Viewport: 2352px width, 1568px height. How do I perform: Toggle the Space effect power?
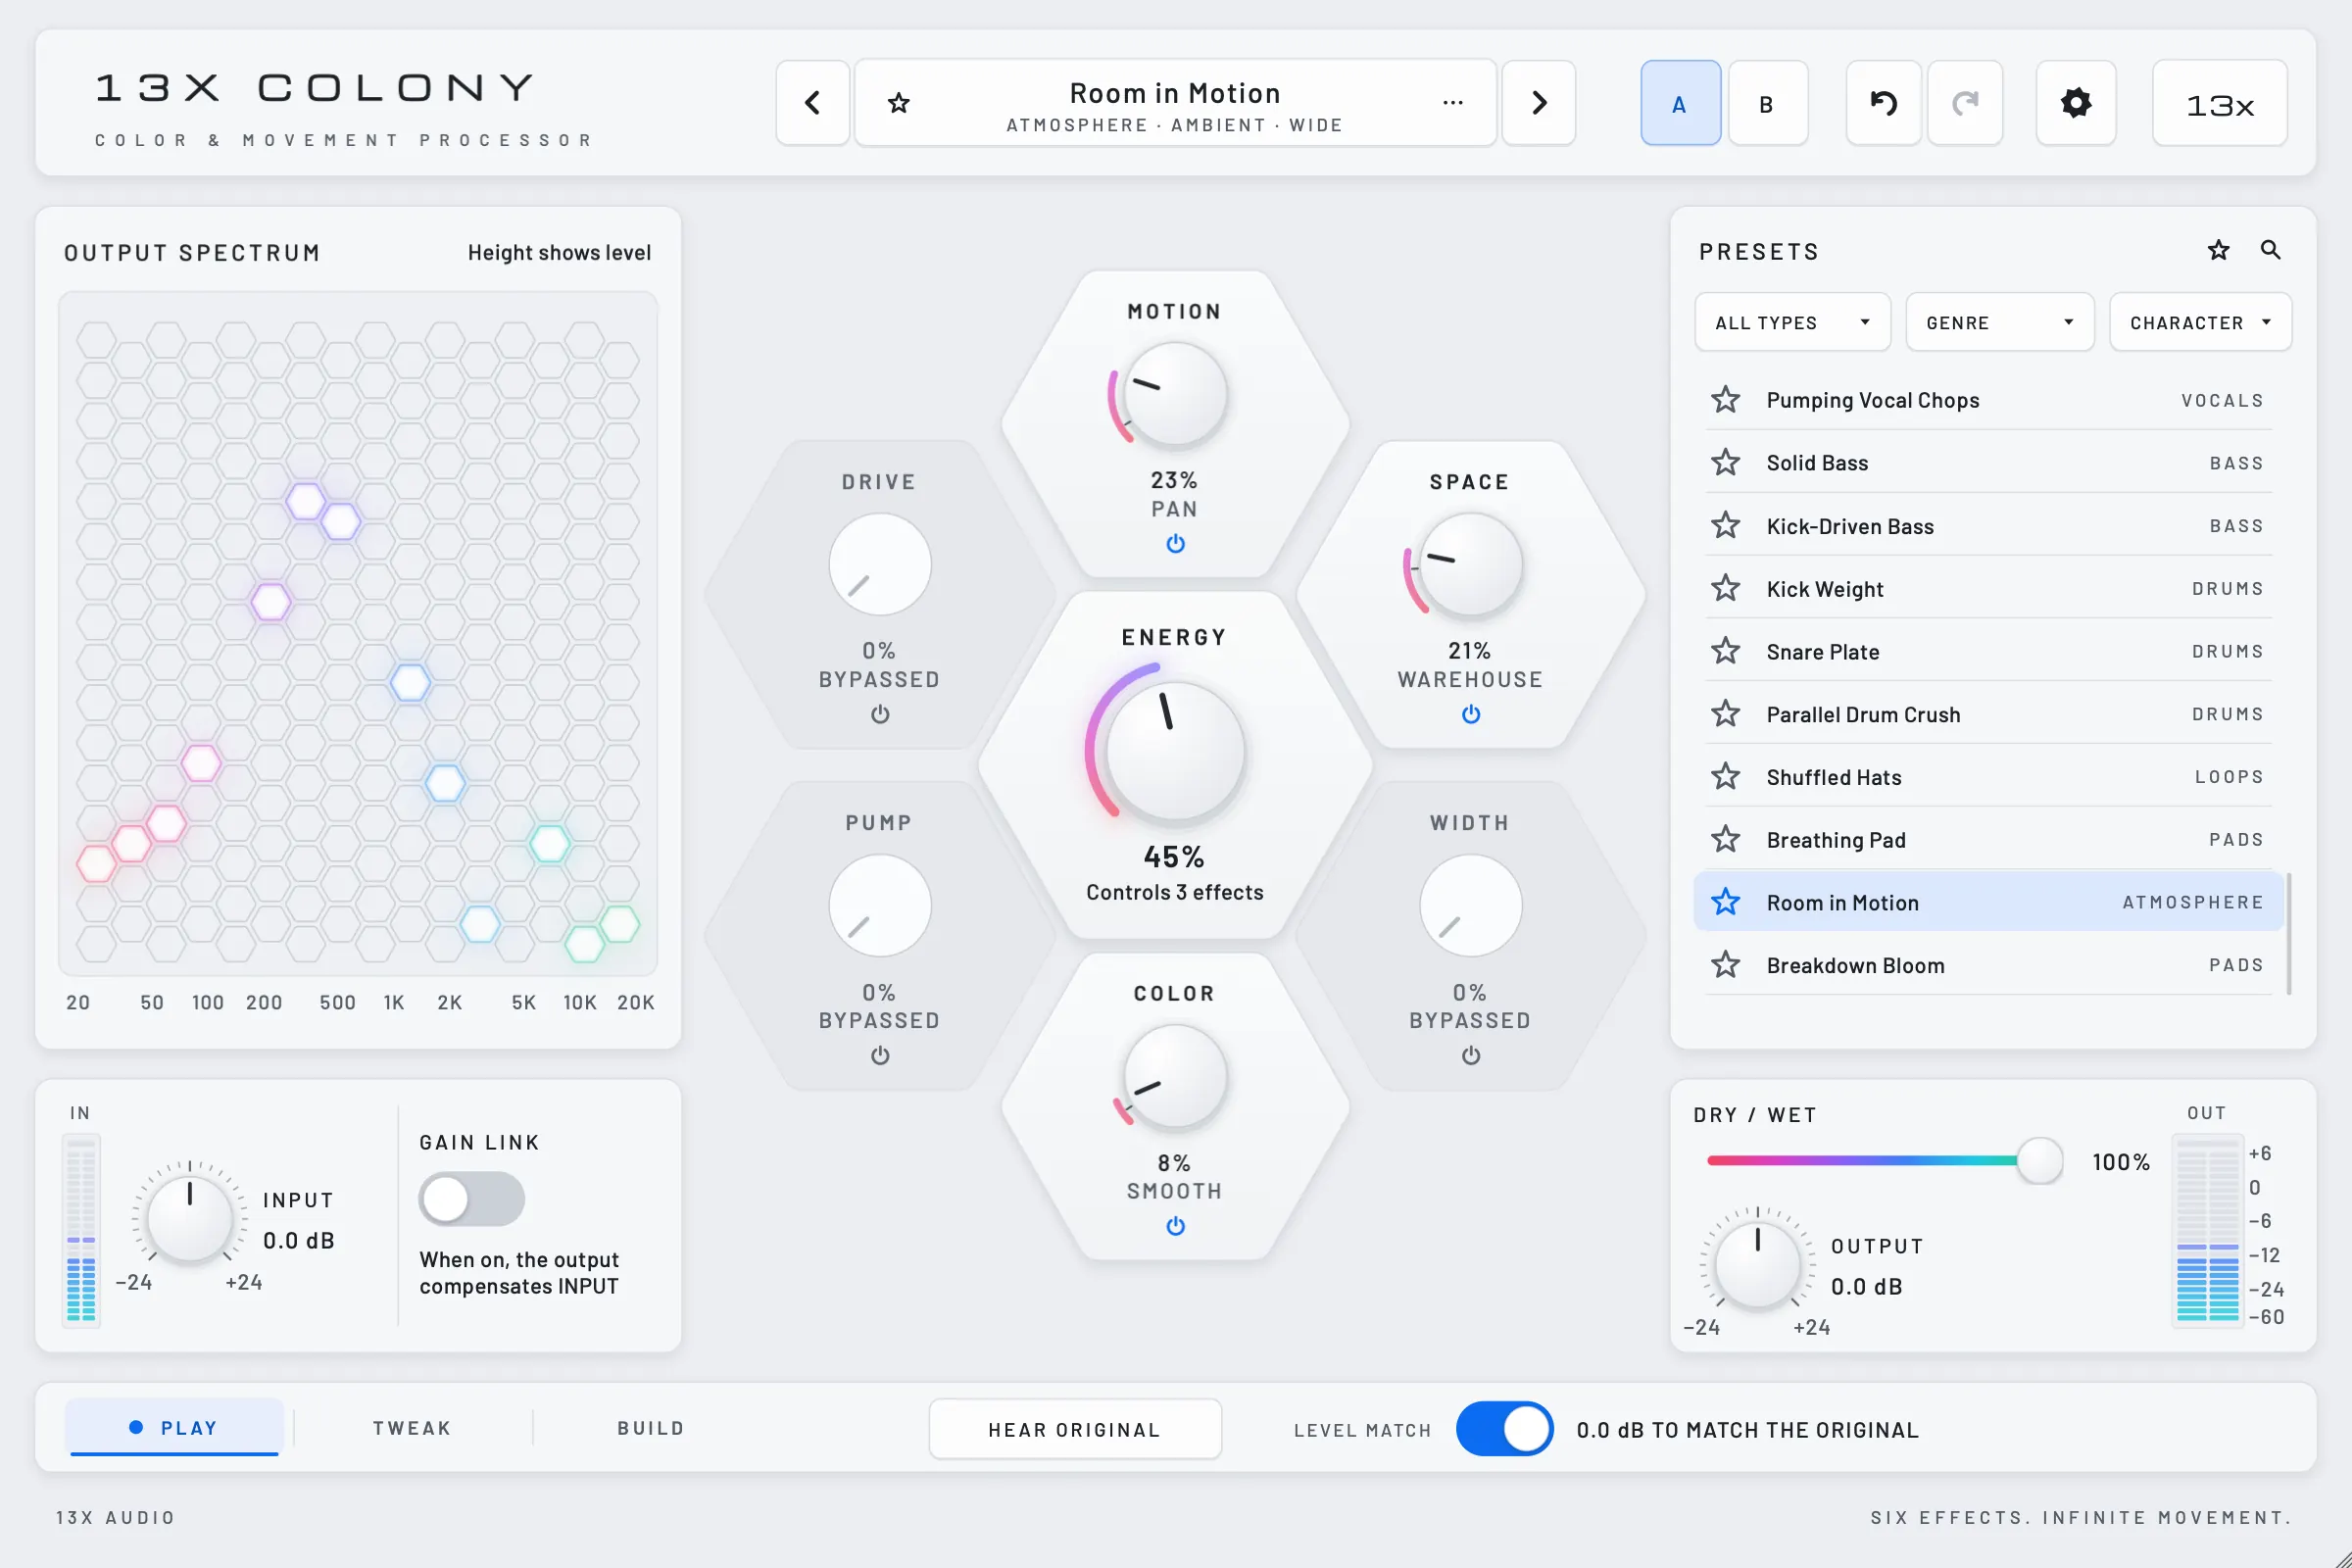pos(1470,714)
